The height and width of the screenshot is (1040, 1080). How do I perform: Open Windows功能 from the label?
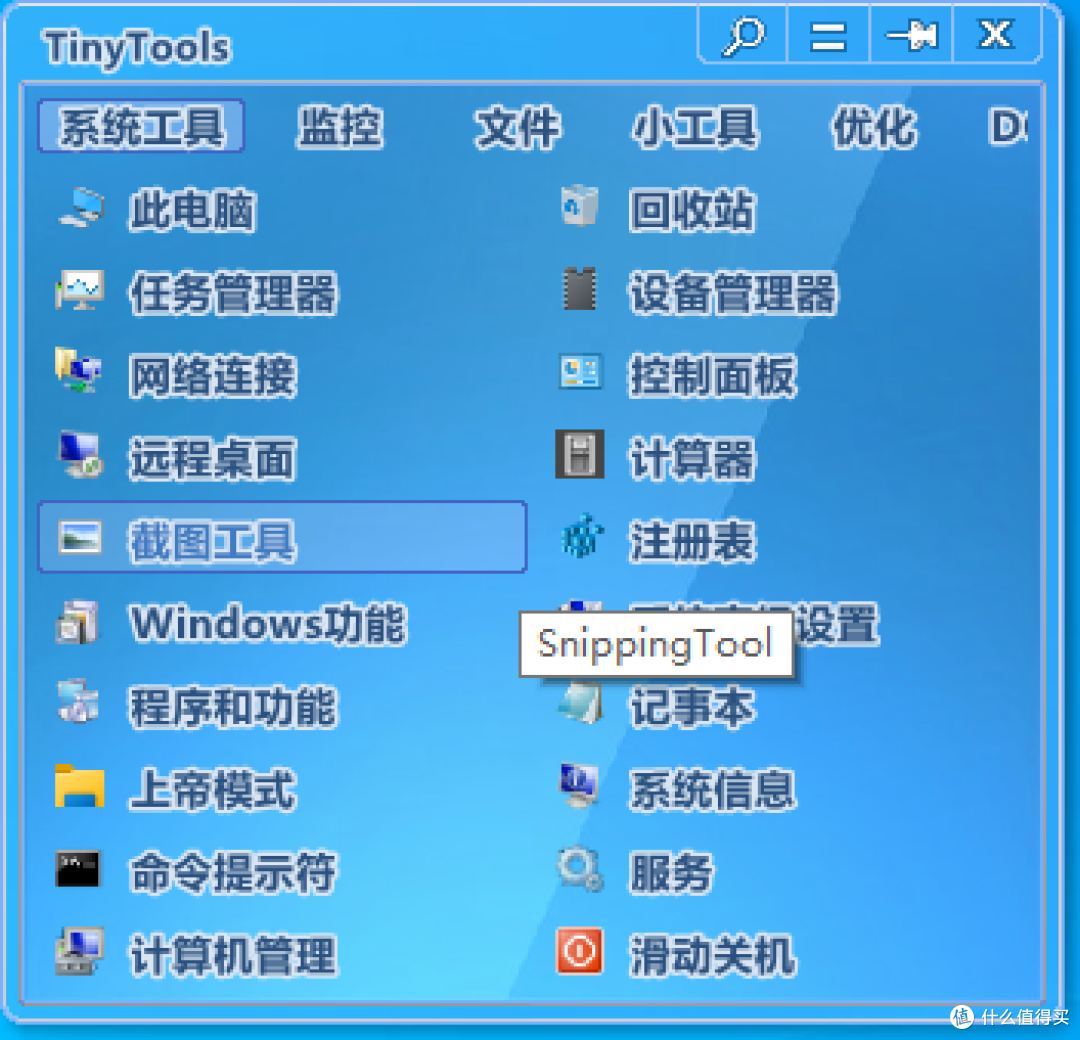pos(268,624)
